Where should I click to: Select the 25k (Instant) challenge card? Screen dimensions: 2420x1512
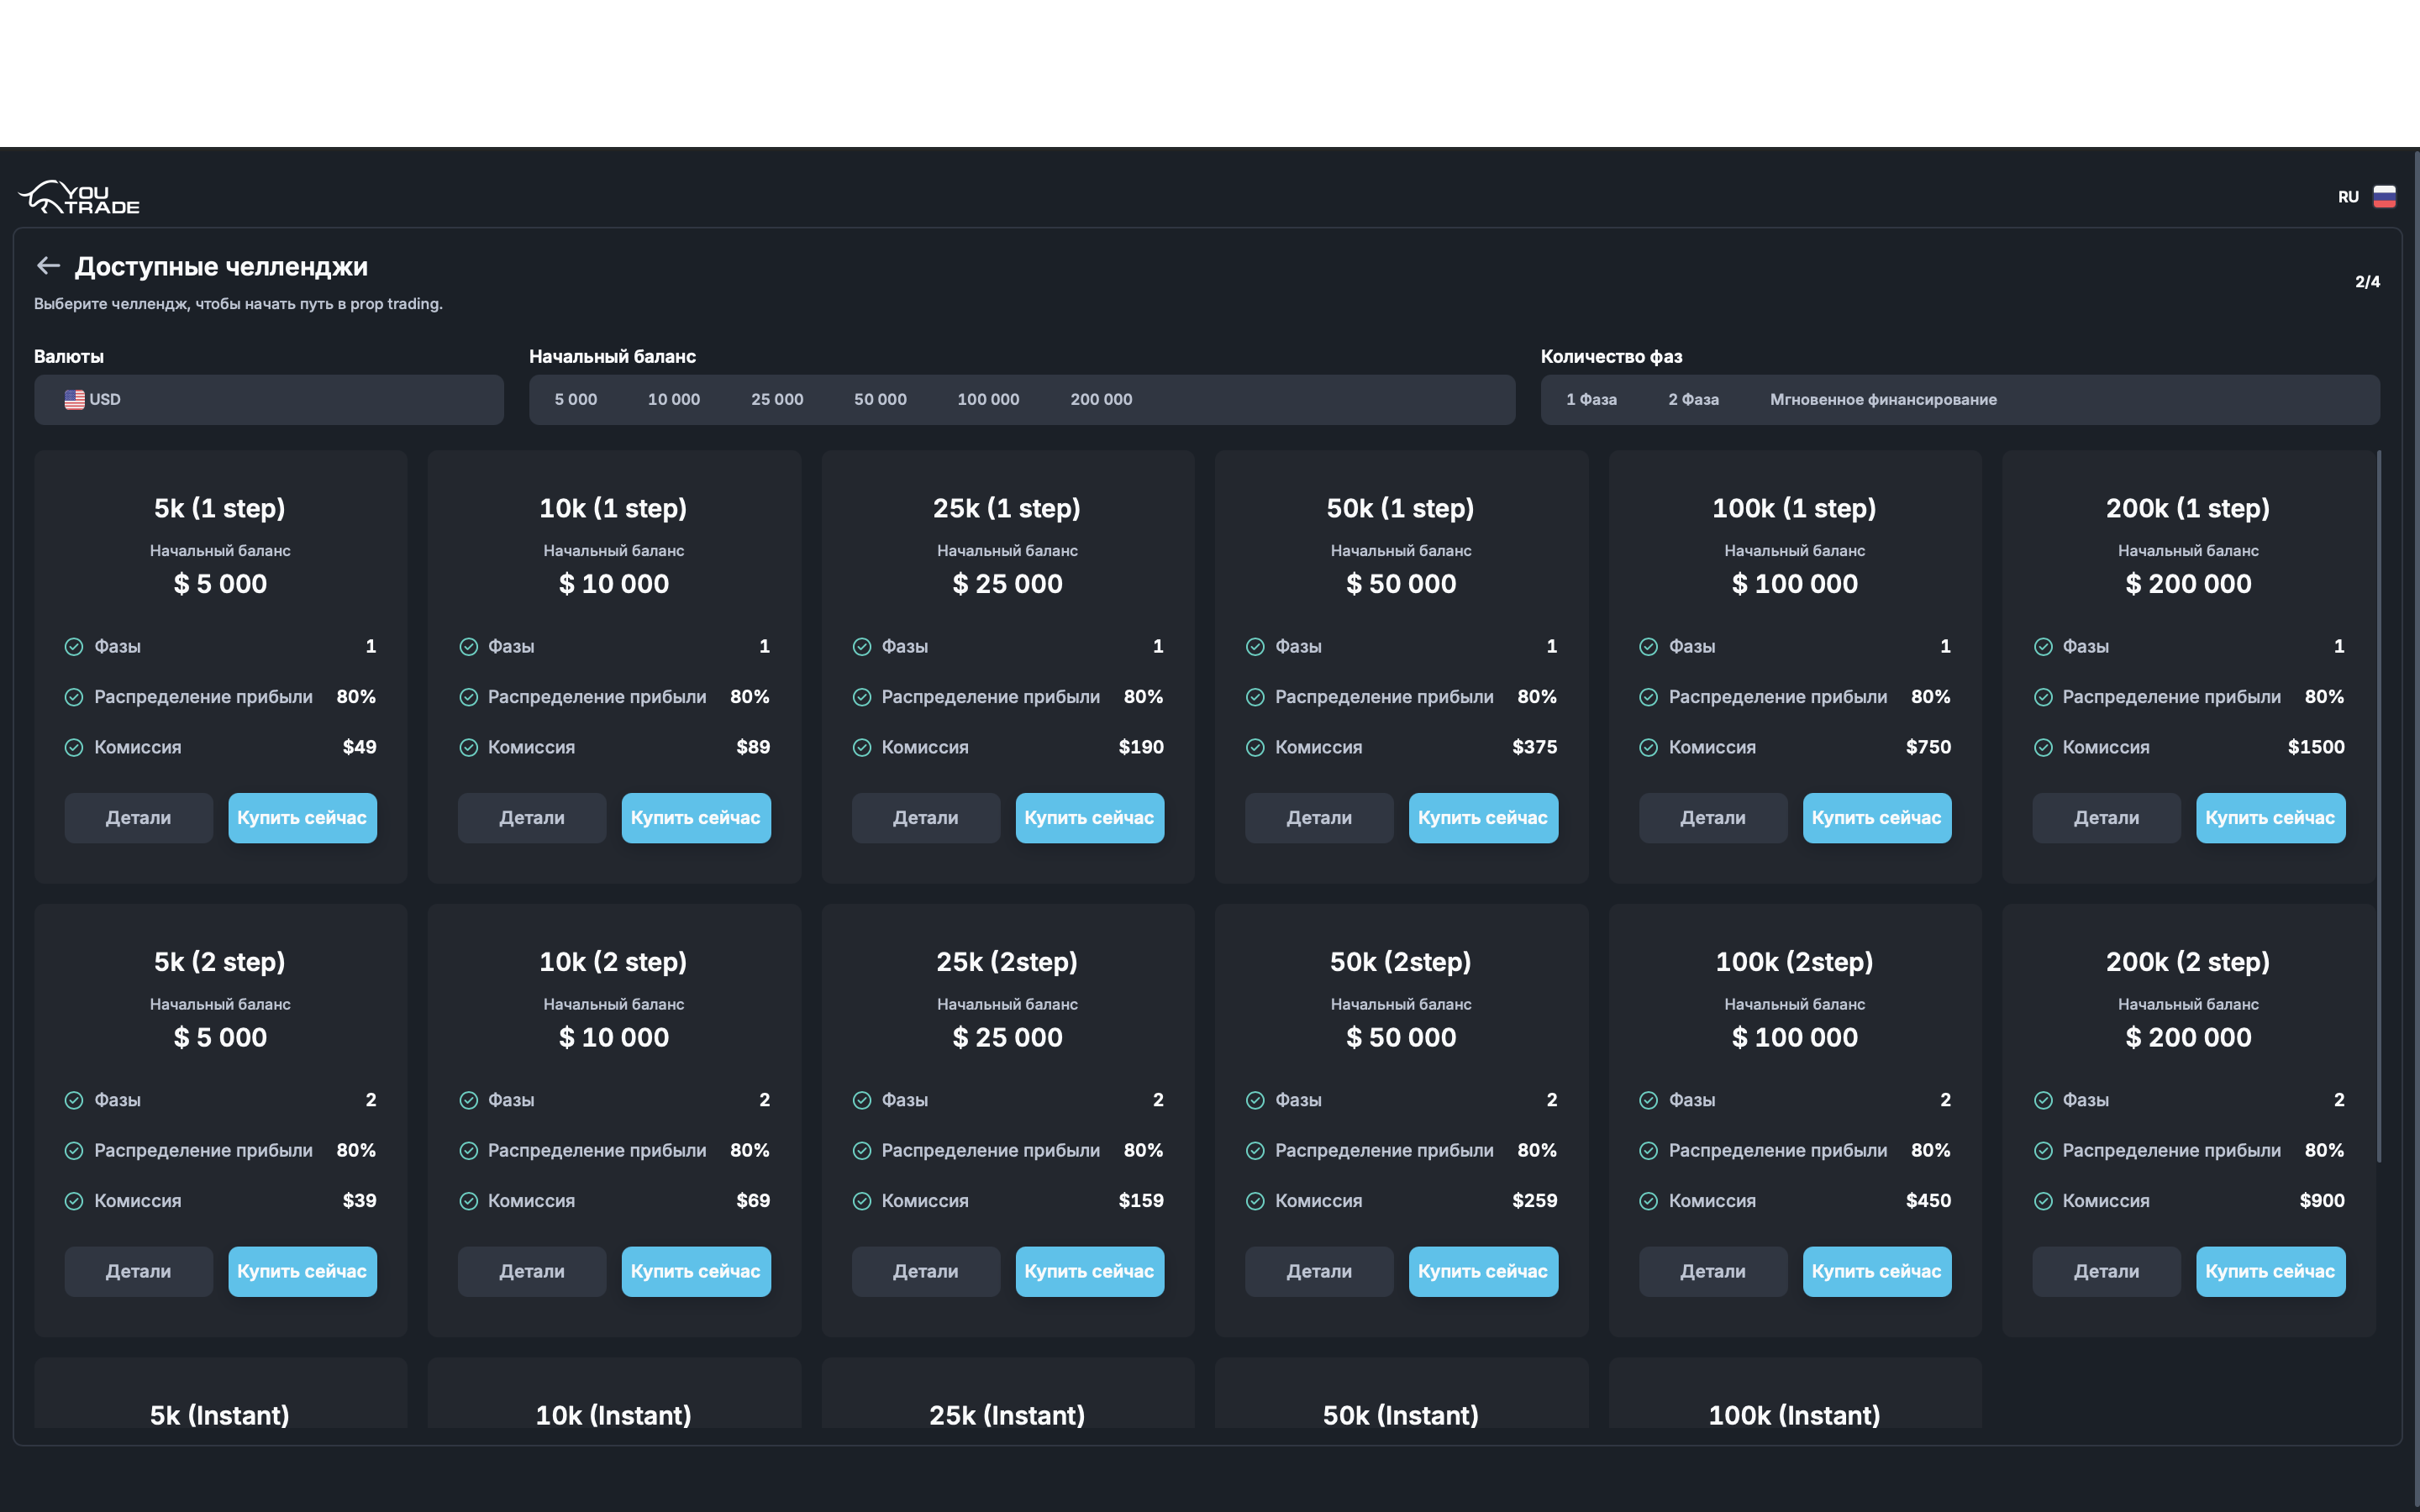click(x=1007, y=1414)
